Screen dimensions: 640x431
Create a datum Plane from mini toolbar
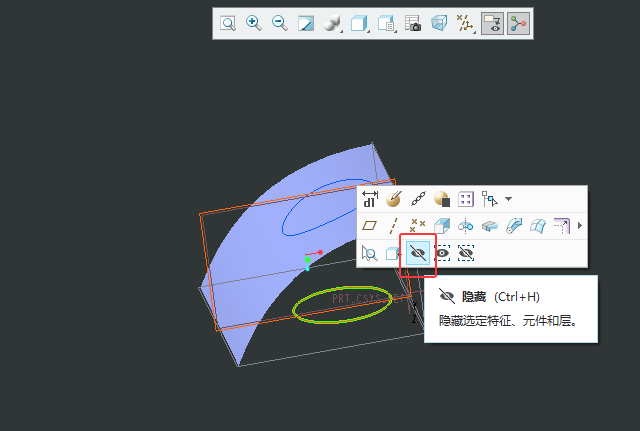click(x=370, y=226)
